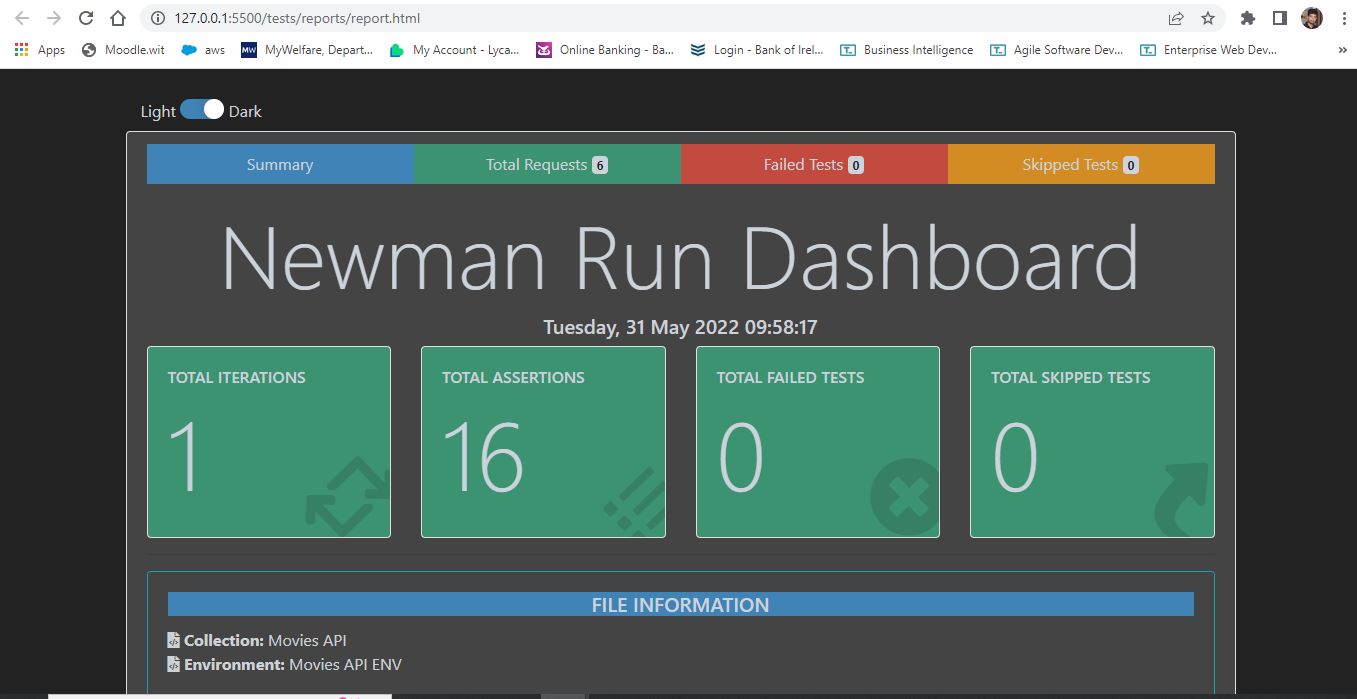The height and width of the screenshot is (699, 1357).
Task: Open the browser extensions puzzle icon
Action: (1247, 17)
